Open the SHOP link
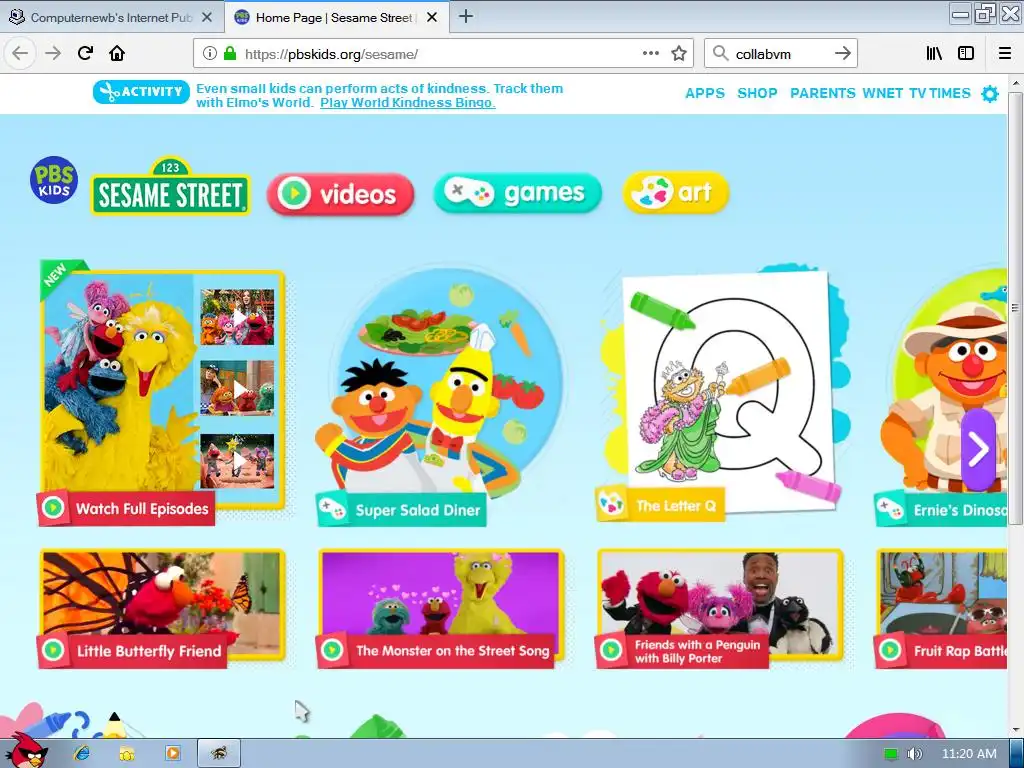The width and height of the screenshot is (1024, 768). point(758,93)
